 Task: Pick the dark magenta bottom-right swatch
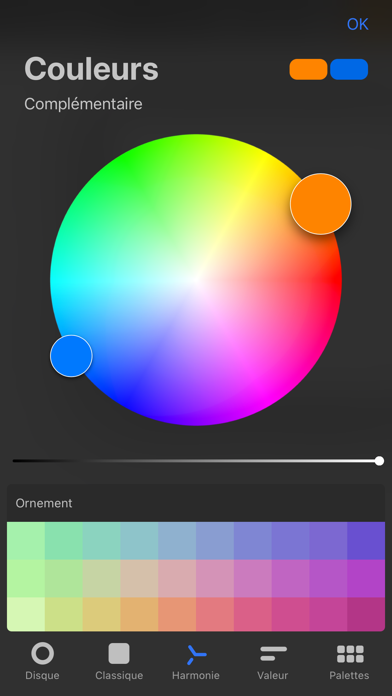coord(366,614)
